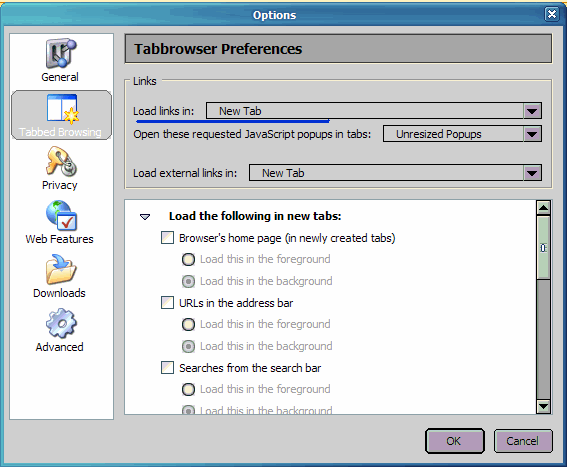Click the scrollbar up arrow
The width and height of the screenshot is (567, 467).
[543, 208]
